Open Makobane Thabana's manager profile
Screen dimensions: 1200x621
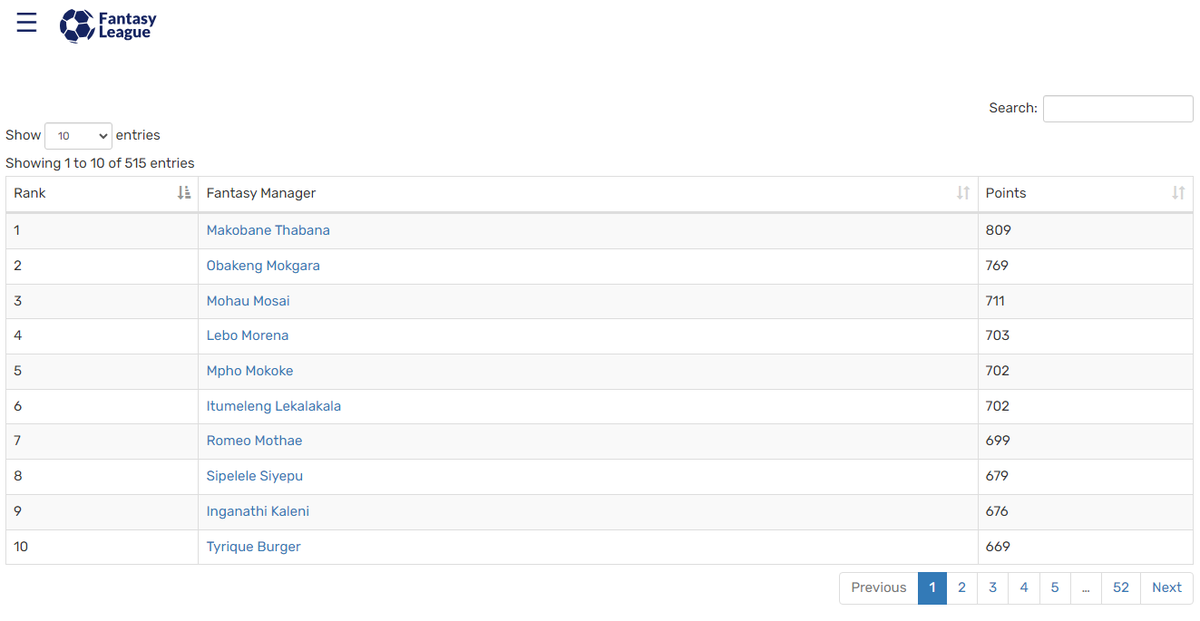tap(268, 230)
